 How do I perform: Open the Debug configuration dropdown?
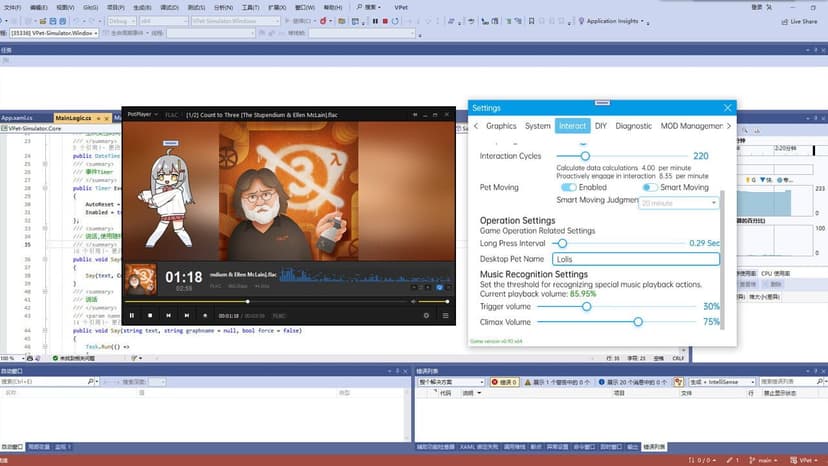[121, 21]
